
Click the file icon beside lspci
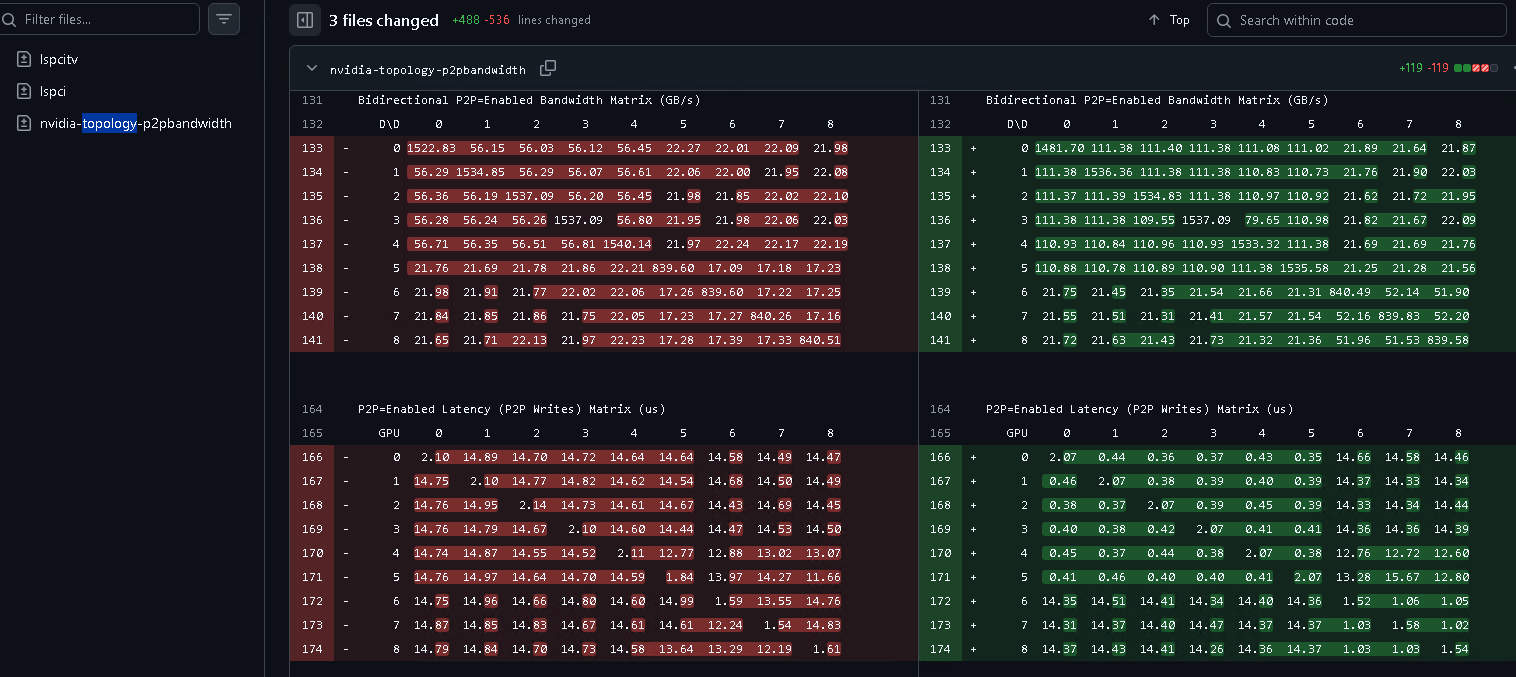click(x=24, y=91)
